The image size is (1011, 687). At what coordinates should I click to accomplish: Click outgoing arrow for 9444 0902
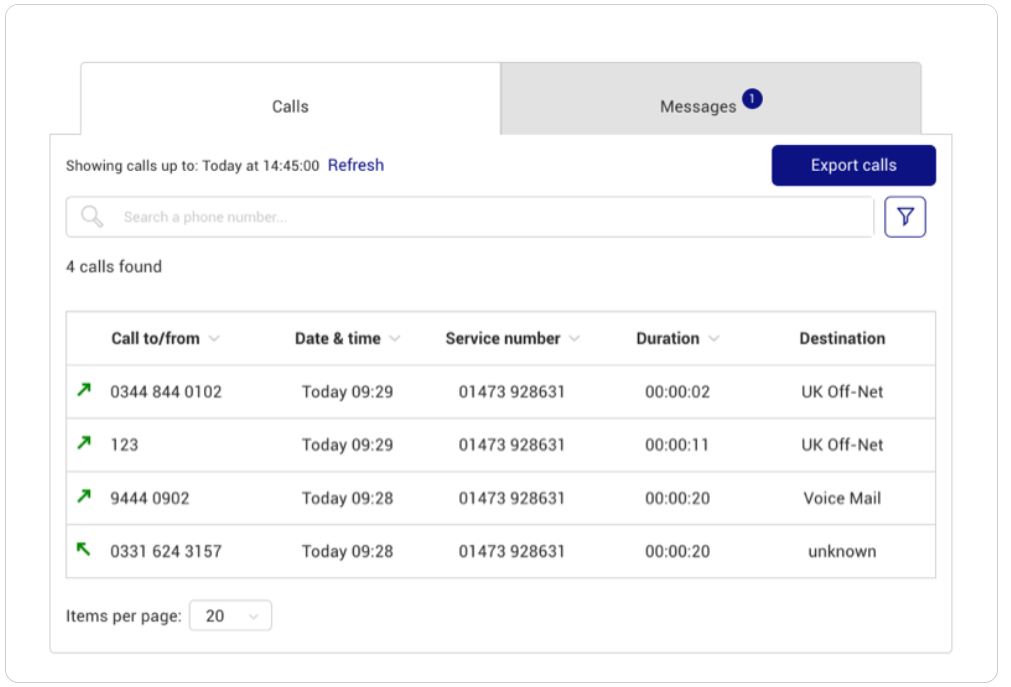click(x=84, y=496)
